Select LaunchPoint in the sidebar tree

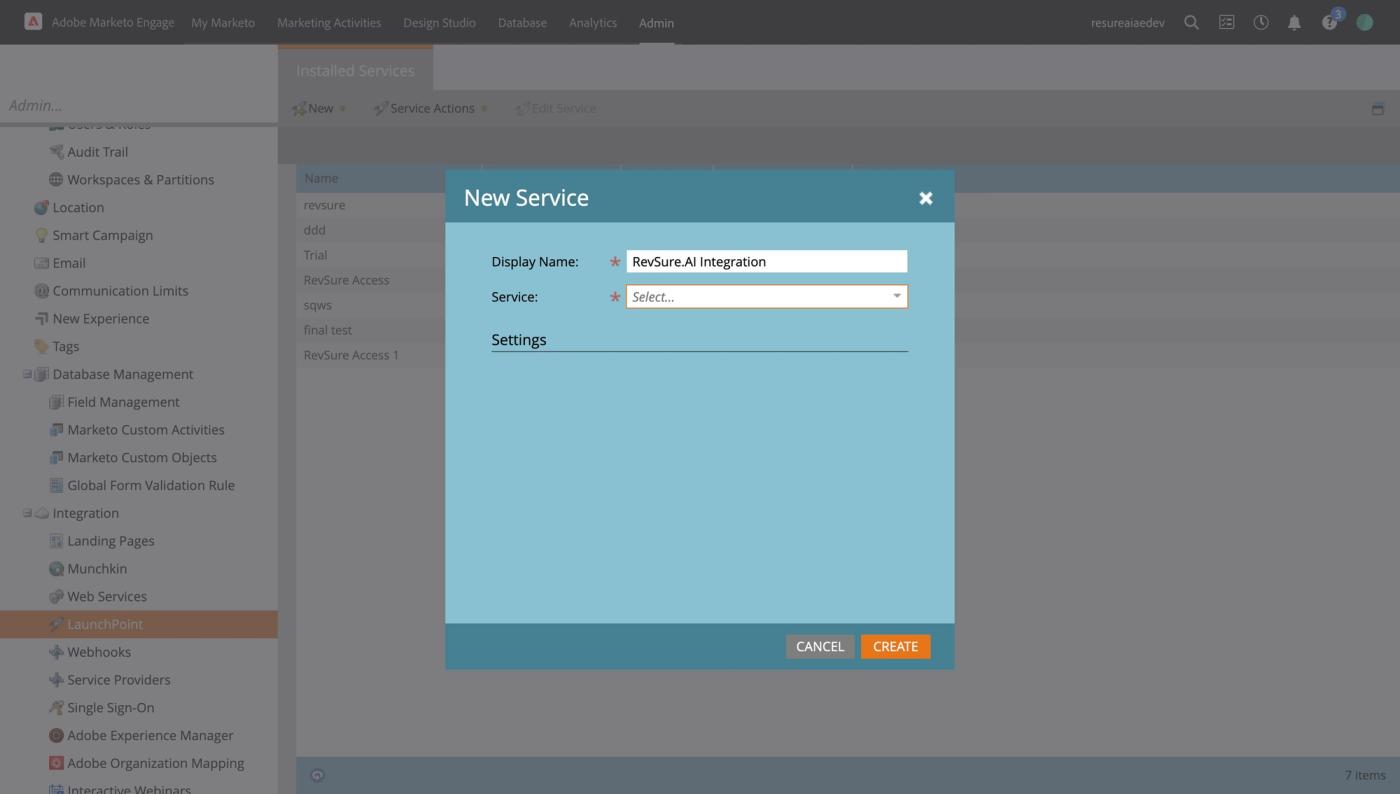[139, 624]
